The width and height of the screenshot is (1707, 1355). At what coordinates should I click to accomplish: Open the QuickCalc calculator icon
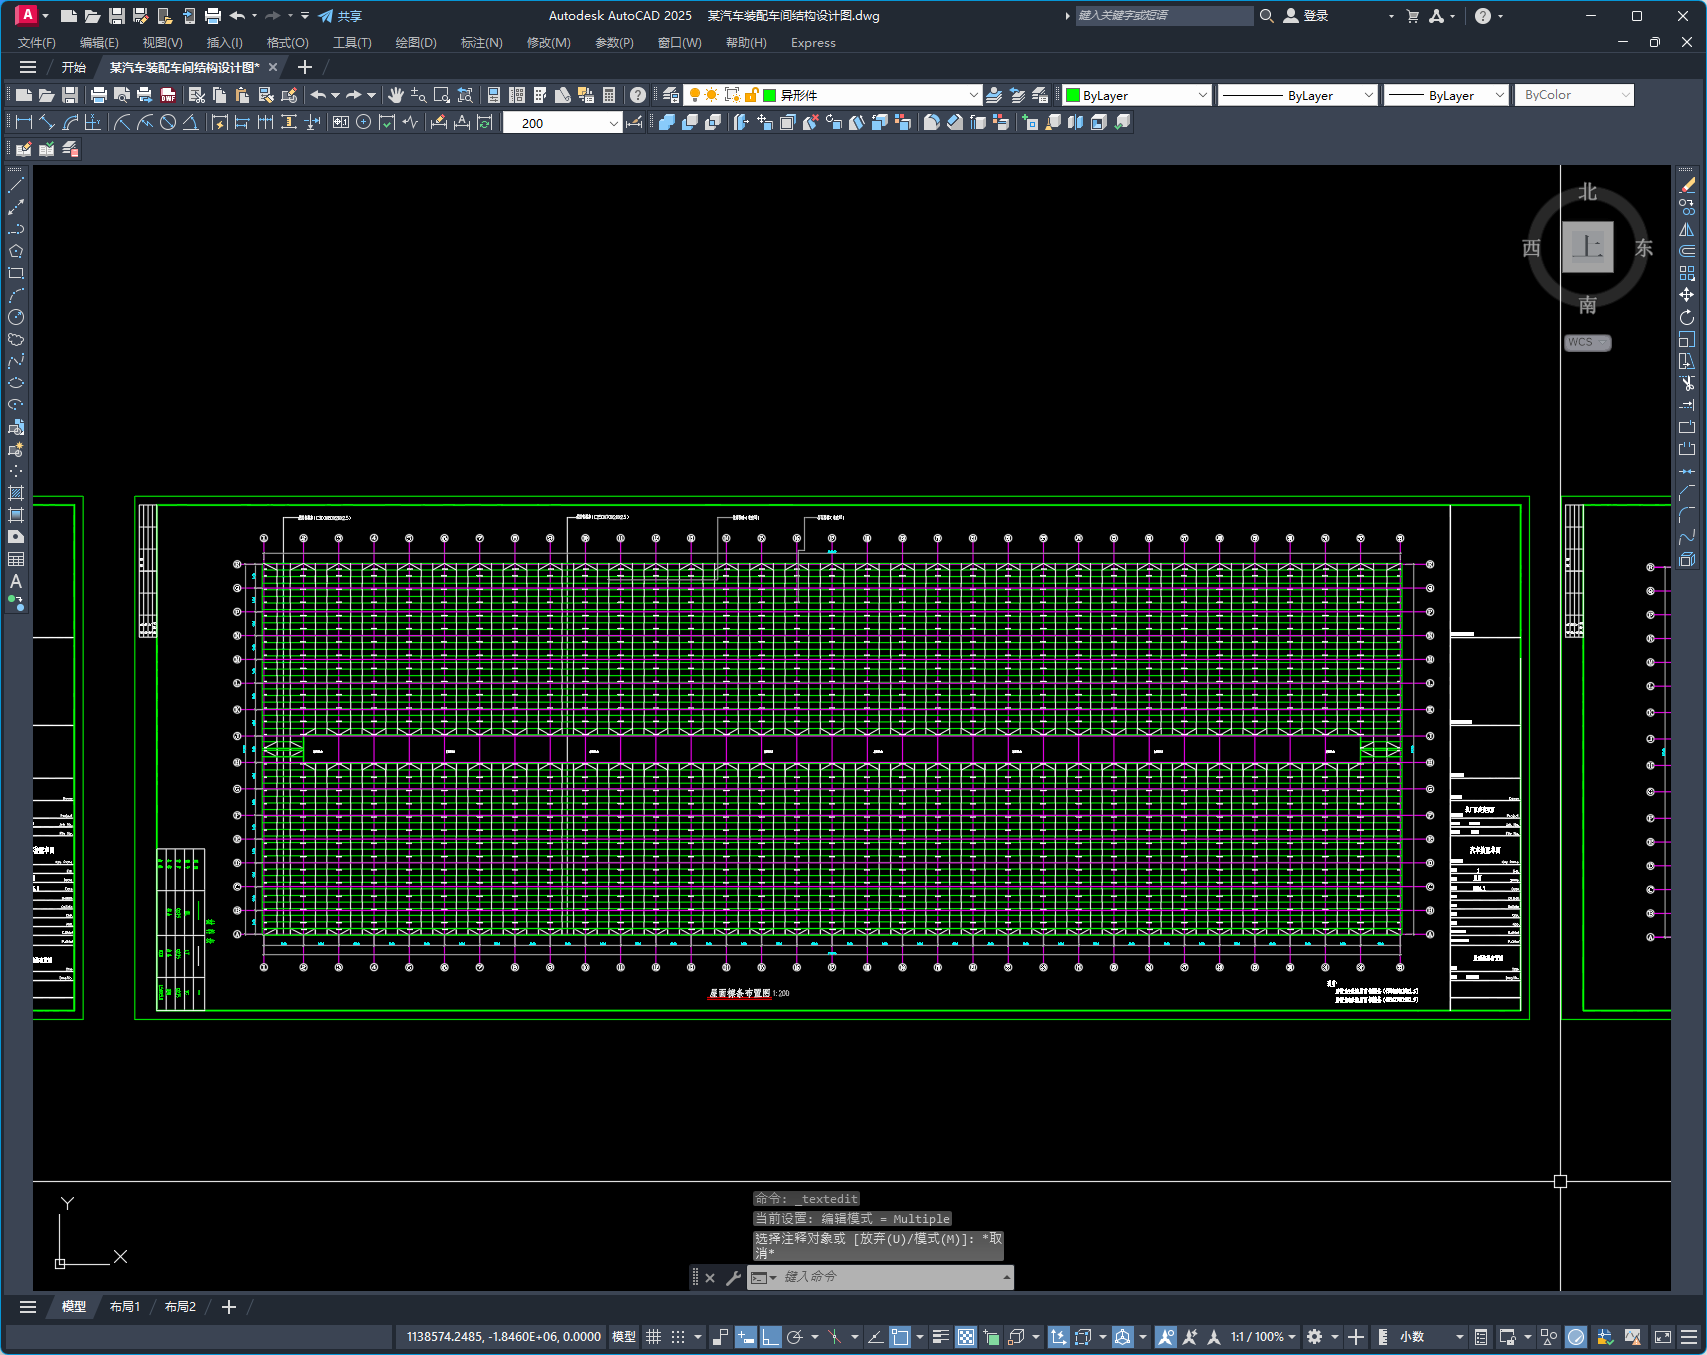pos(609,95)
